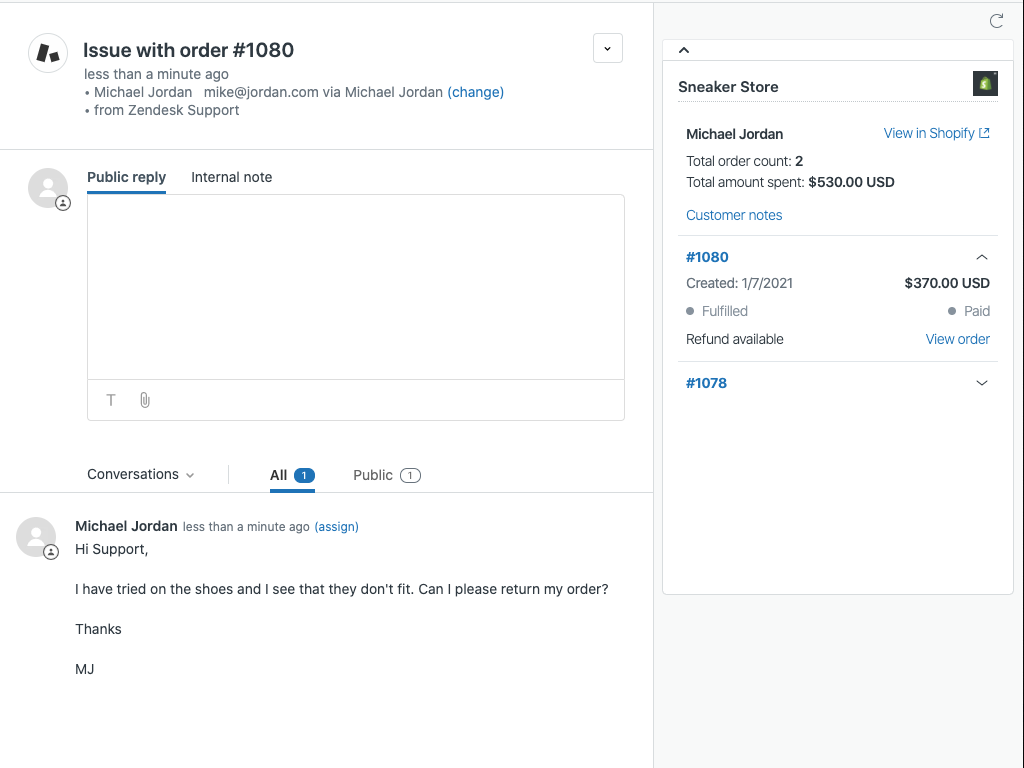
Task: Open View in Shopify
Action: pos(929,132)
